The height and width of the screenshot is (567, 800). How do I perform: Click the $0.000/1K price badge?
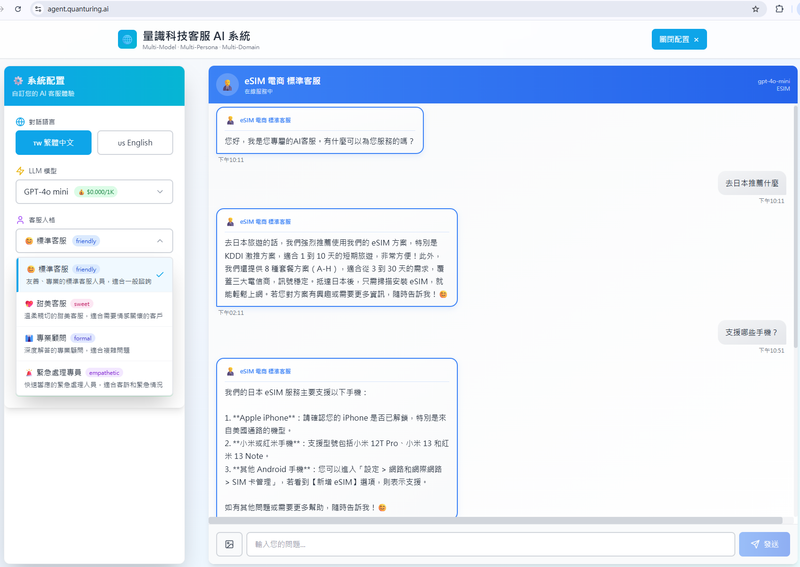point(96,192)
